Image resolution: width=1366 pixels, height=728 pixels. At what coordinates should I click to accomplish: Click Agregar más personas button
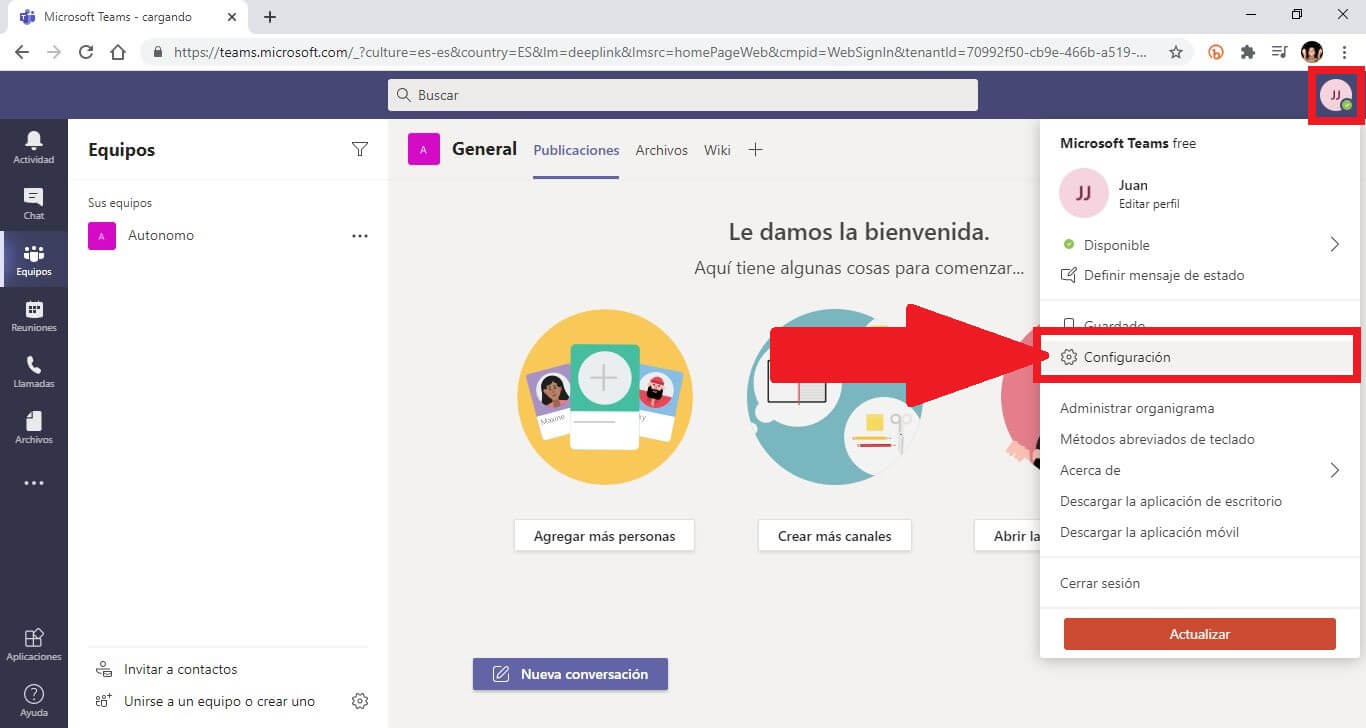tap(604, 536)
